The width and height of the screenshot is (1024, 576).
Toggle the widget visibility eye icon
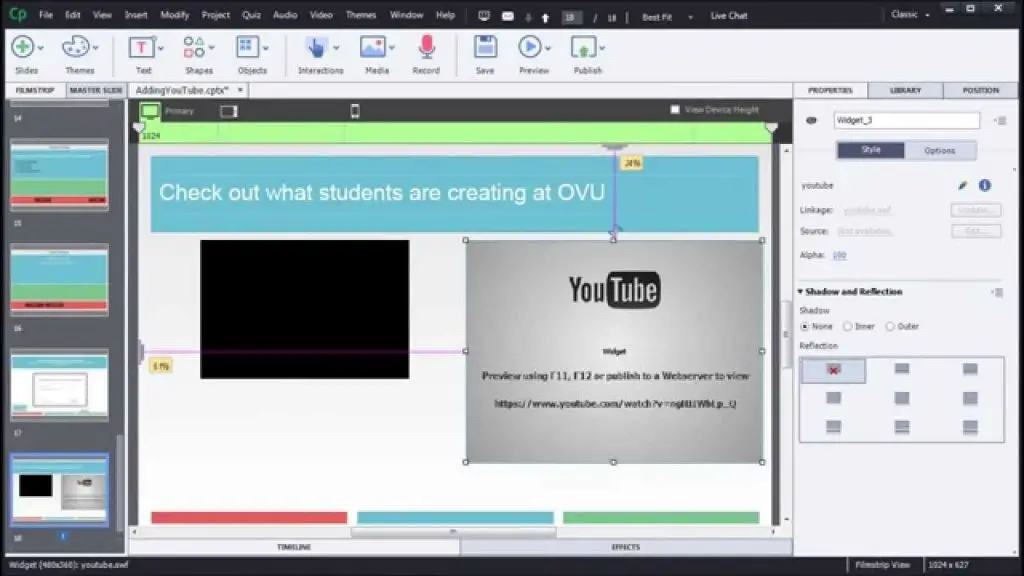click(811, 120)
